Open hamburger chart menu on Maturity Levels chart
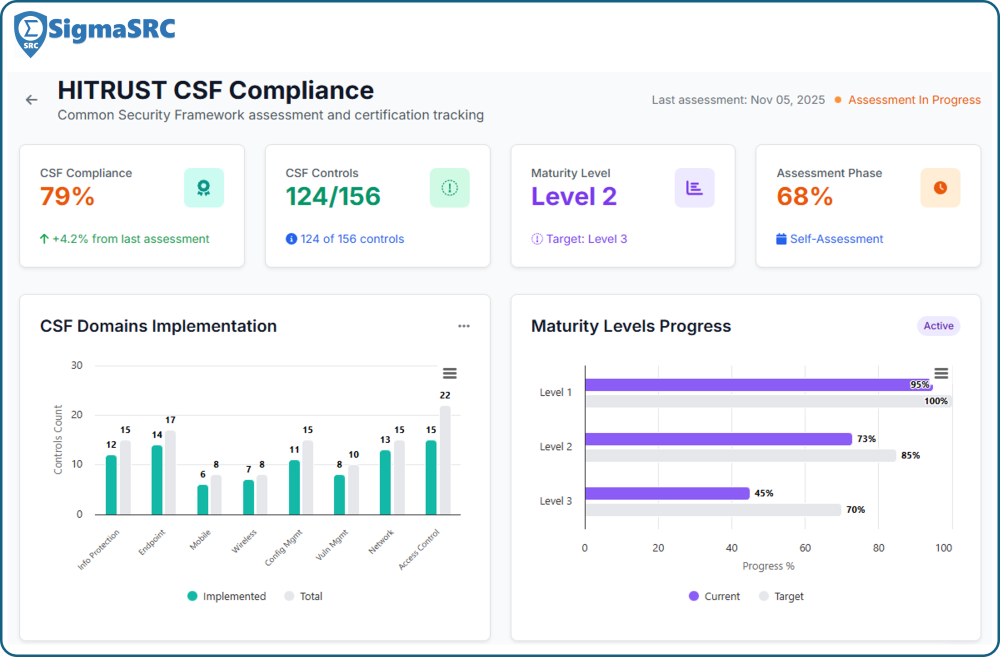 tap(941, 374)
